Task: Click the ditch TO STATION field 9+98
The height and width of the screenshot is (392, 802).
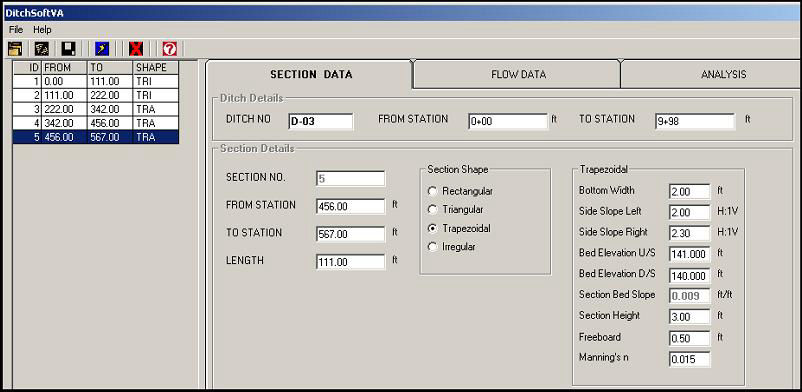Action: pyautogui.click(x=694, y=121)
